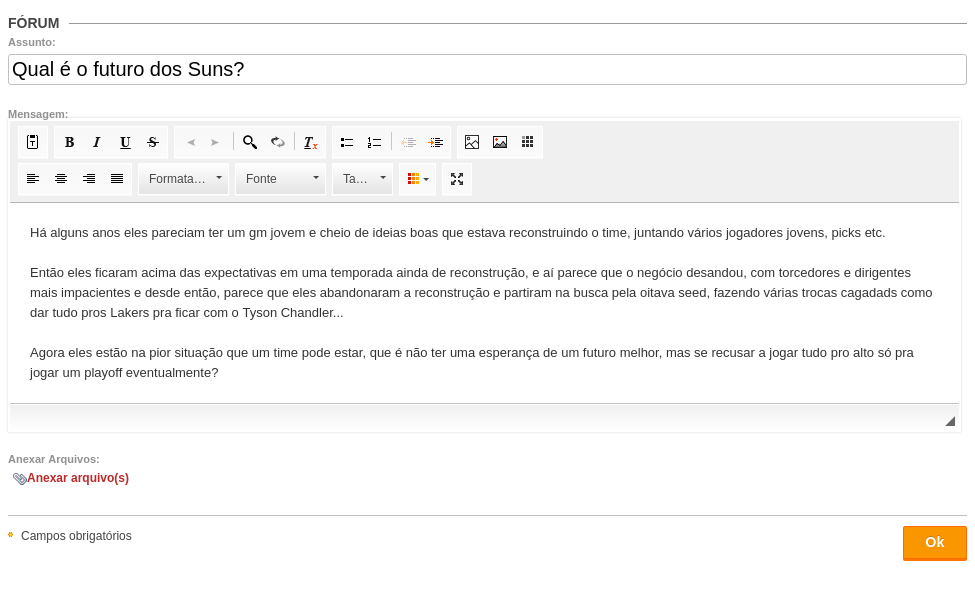Click the undo arrow in the toolbar
The height and width of the screenshot is (592, 975).
pyautogui.click(x=191, y=142)
